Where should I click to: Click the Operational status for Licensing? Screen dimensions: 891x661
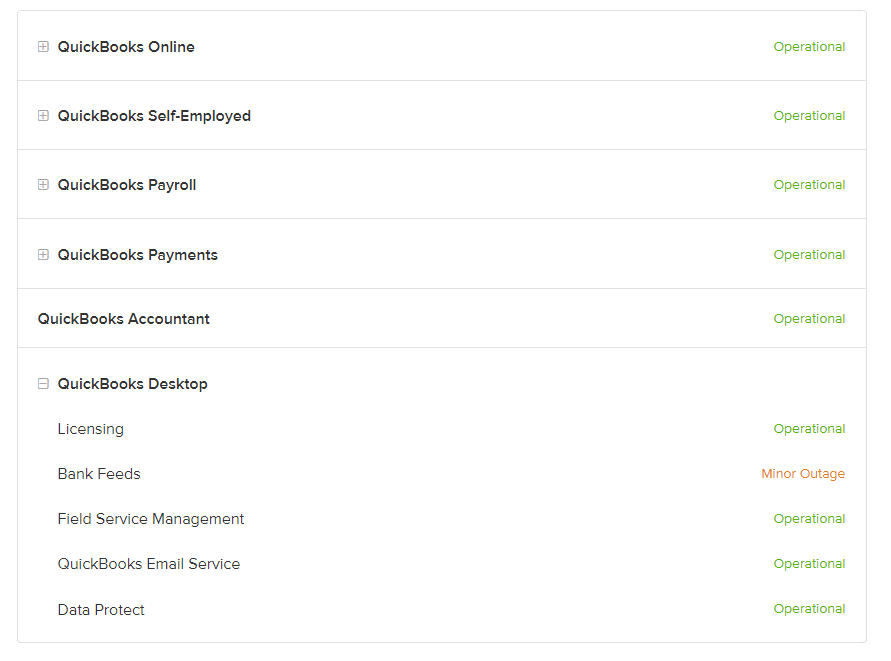(809, 429)
